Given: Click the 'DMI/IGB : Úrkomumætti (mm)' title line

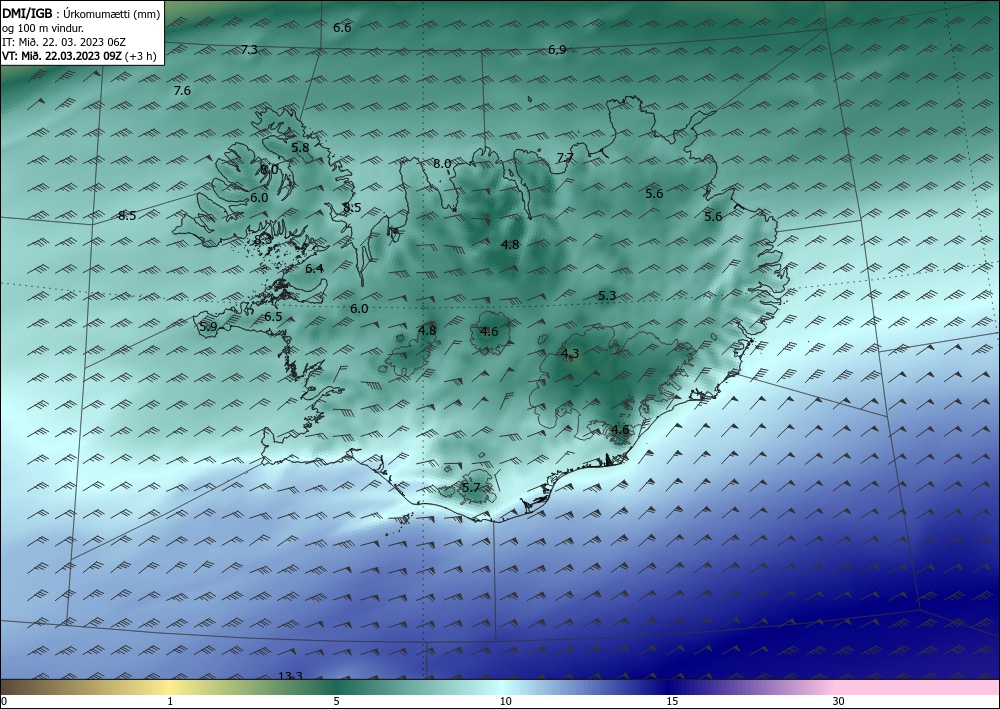Looking at the screenshot, I should 81,12.
